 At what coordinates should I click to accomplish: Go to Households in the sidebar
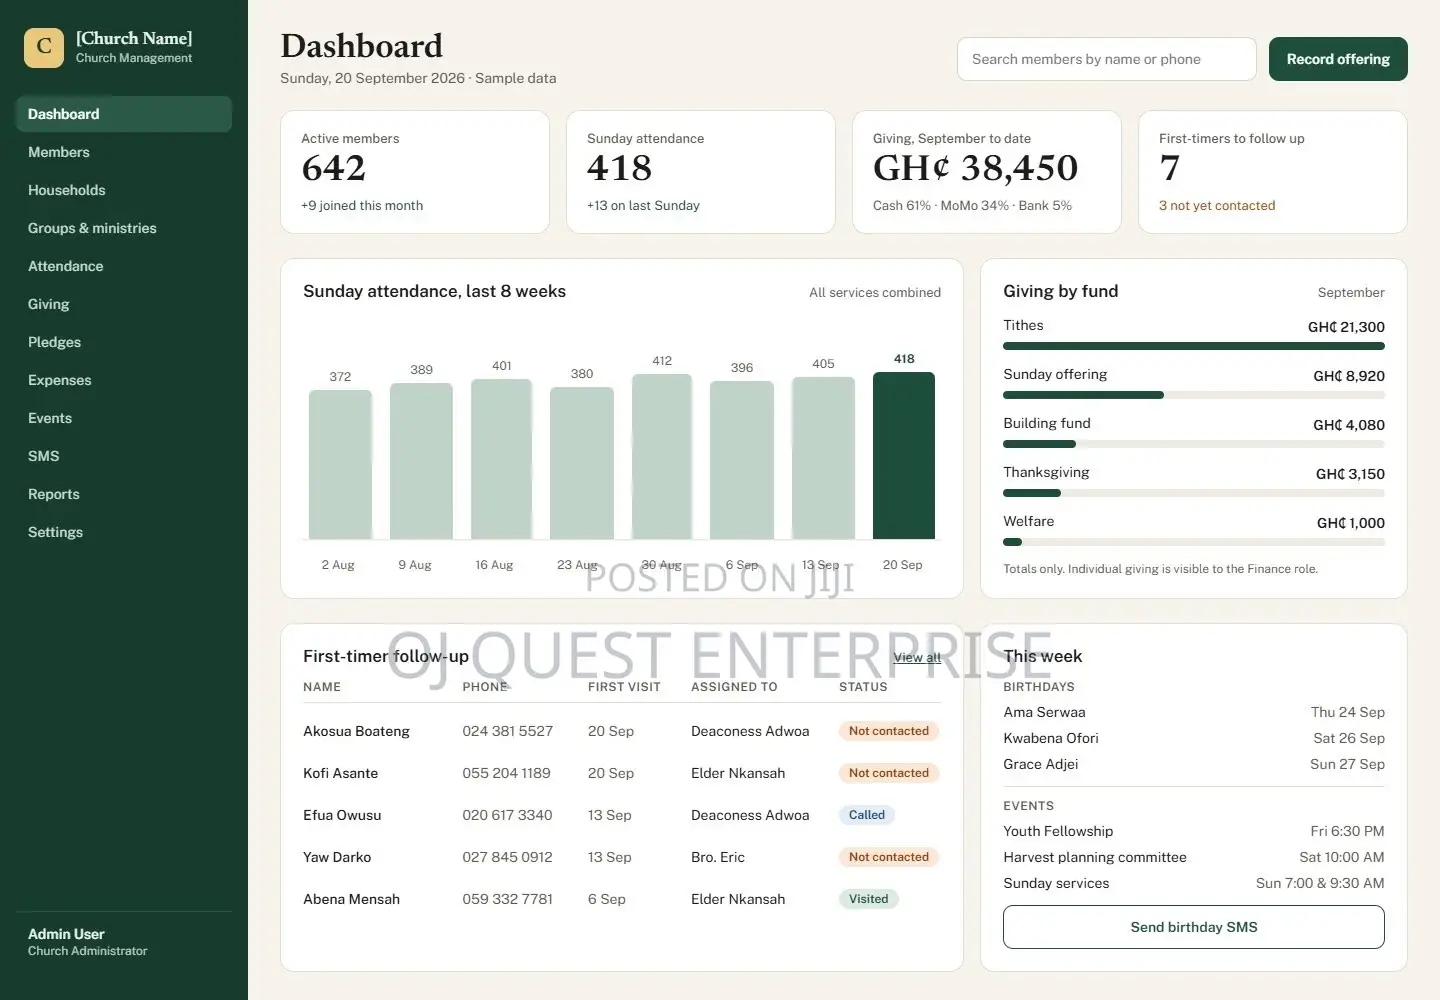click(124, 190)
